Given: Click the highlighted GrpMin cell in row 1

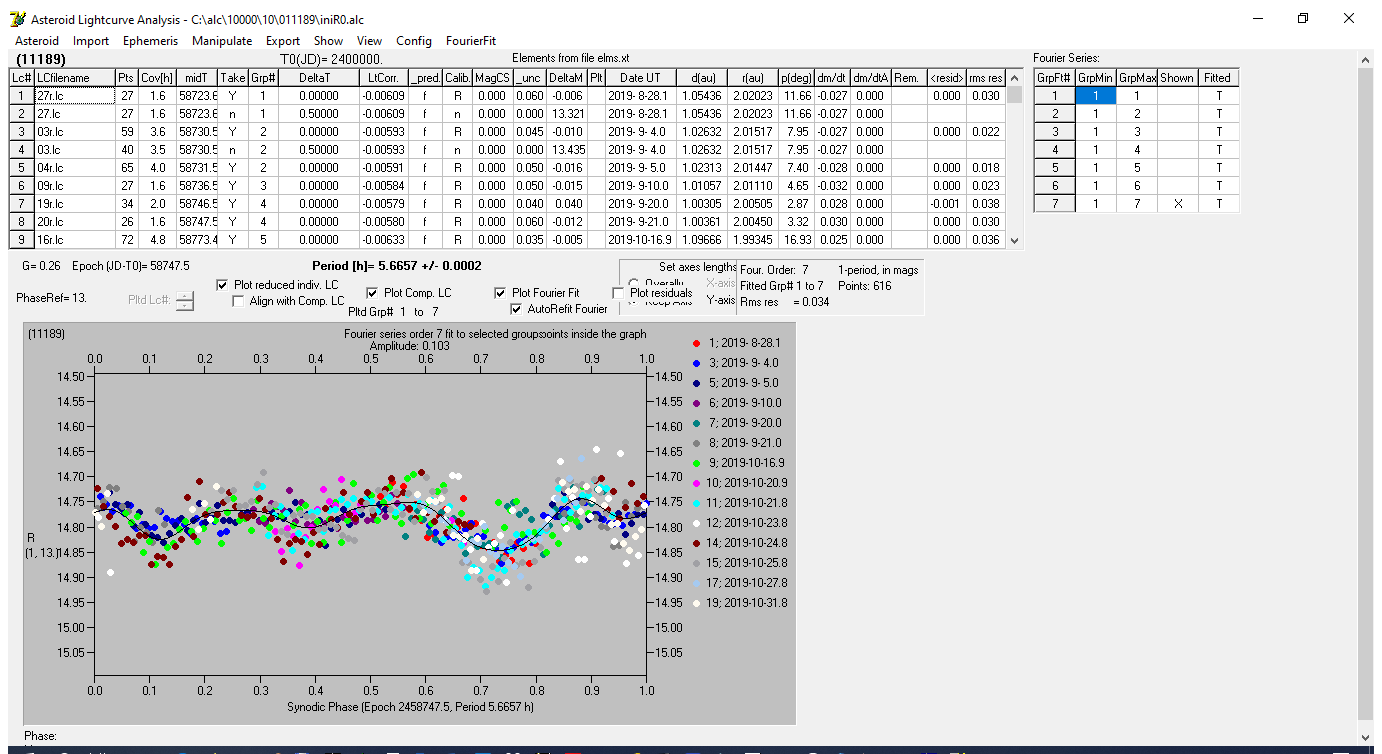Looking at the screenshot, I should [x=1095, y=96].
